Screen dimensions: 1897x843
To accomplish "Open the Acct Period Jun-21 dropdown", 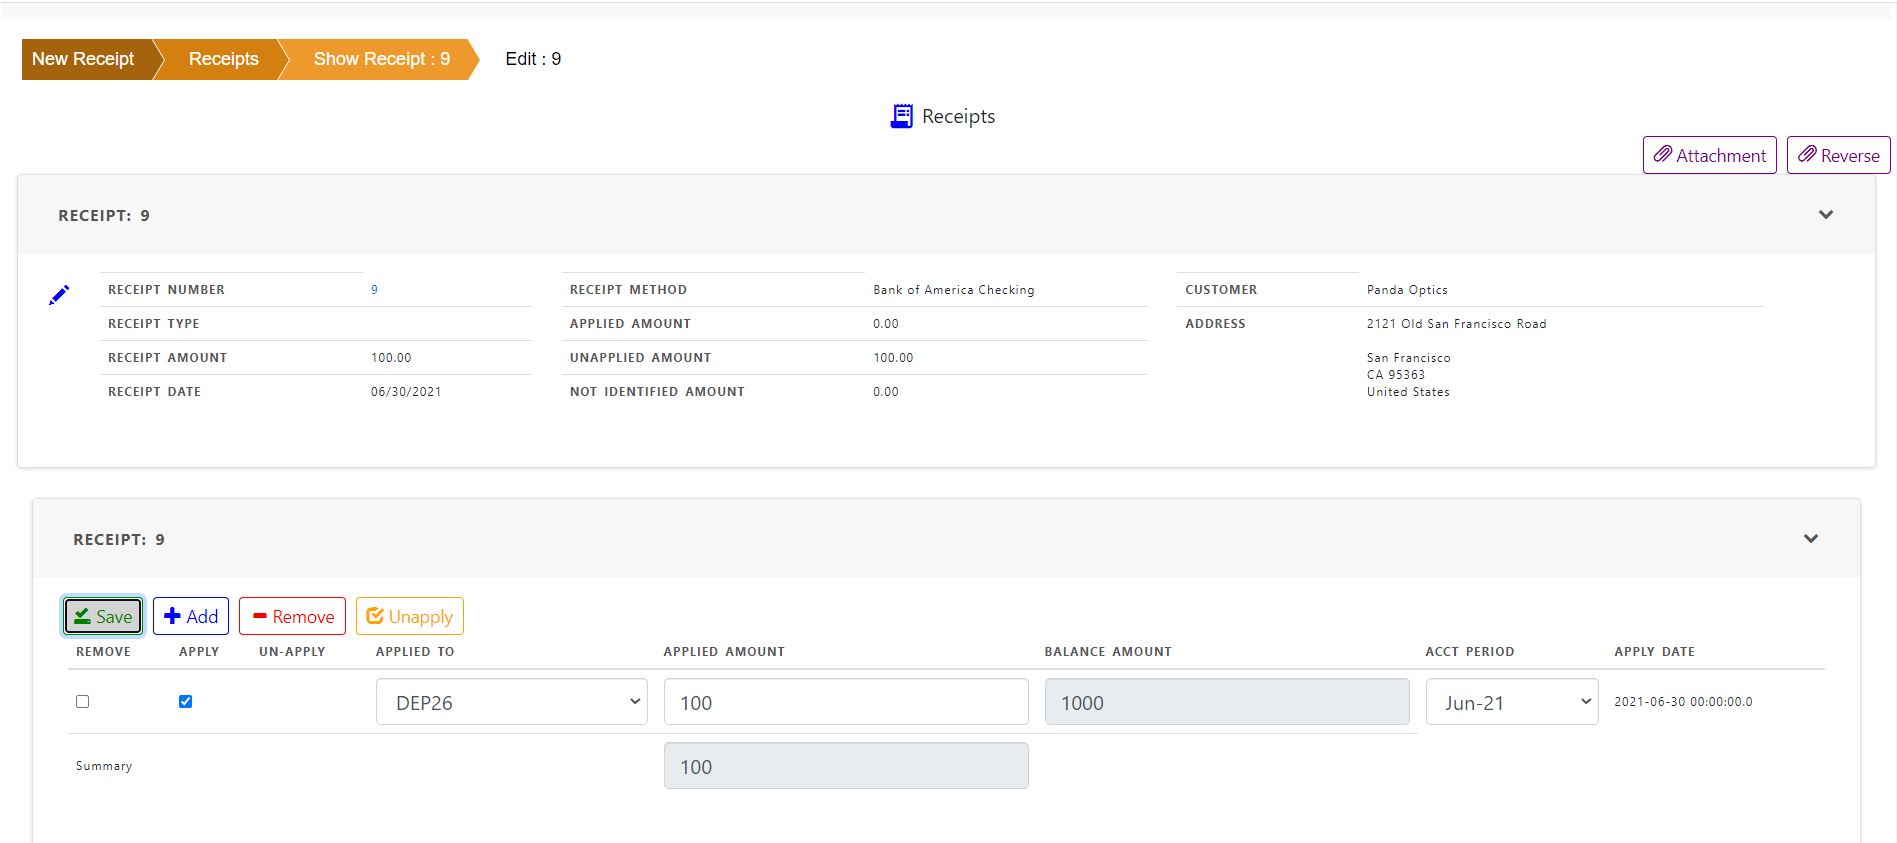I will tap(1512, 702).
